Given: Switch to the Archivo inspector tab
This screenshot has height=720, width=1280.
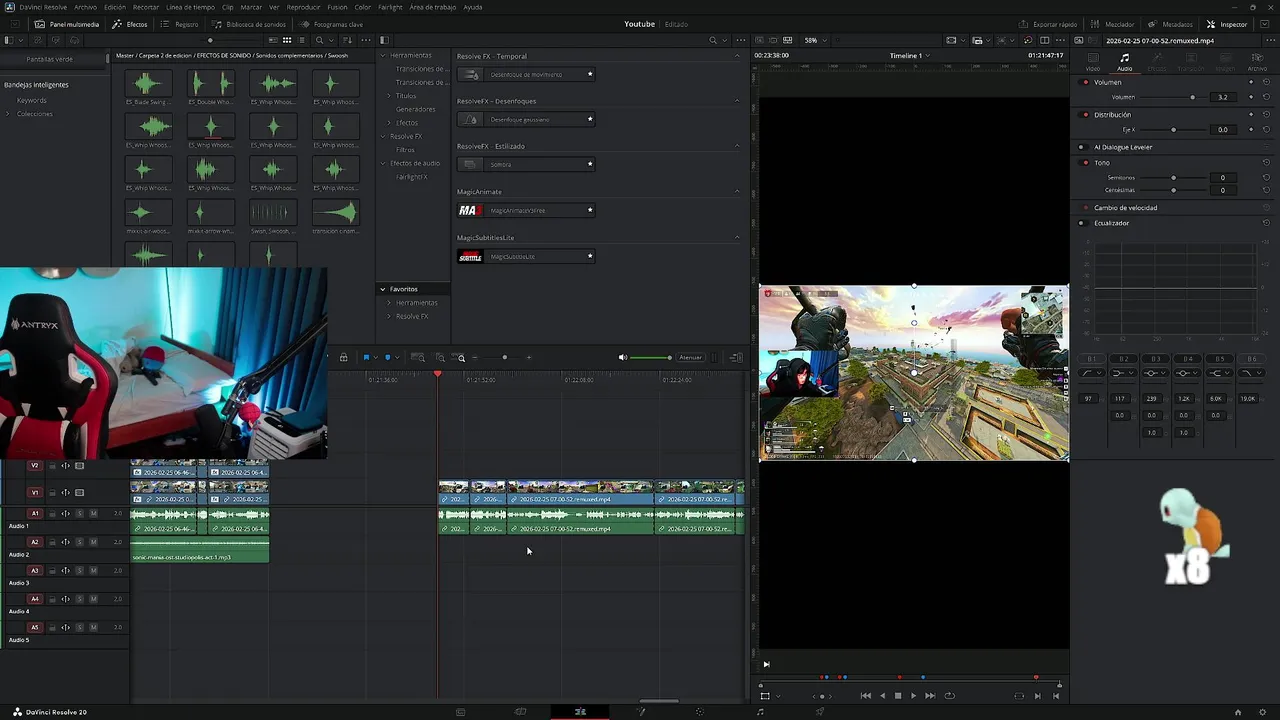Looking at the screenshot, I should click(1257, 62).
